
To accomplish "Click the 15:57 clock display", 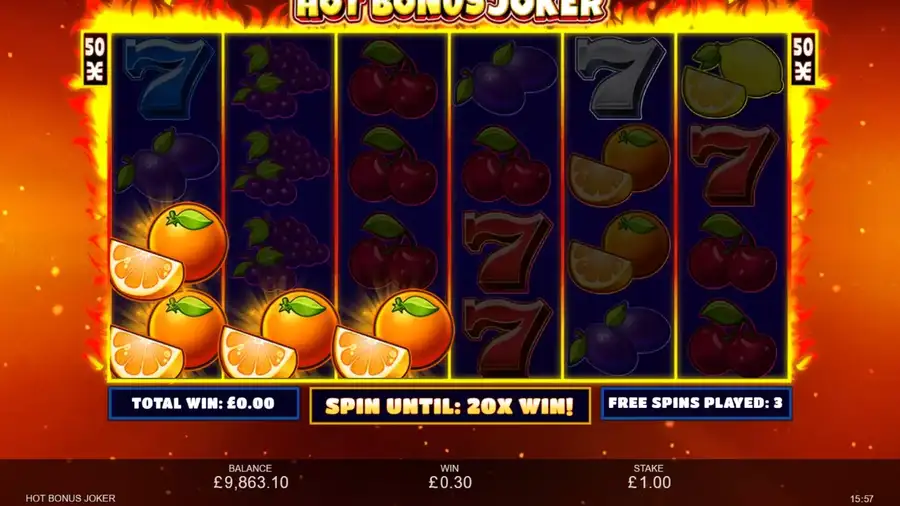I will tap(862, 499).
